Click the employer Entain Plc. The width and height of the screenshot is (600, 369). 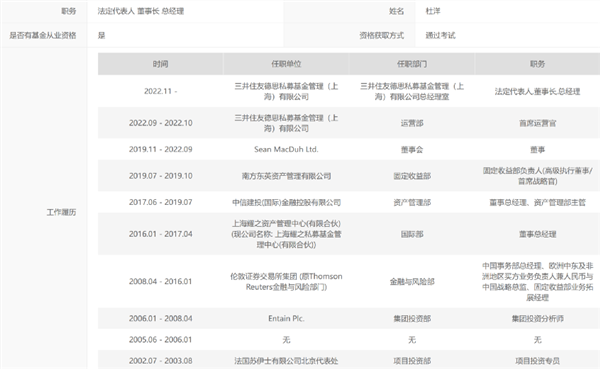pyautogui.click(x=286, y=318)
